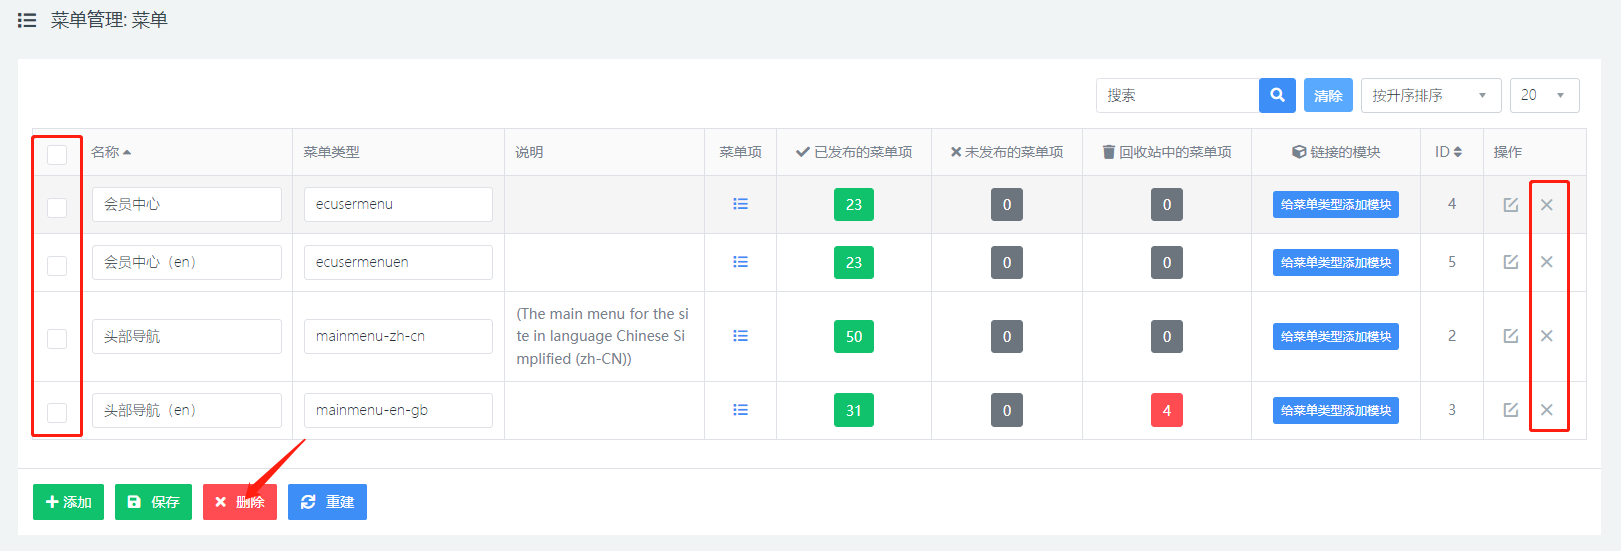Delete the 会员中心 (en) row with X icon

click(1546, 262)
